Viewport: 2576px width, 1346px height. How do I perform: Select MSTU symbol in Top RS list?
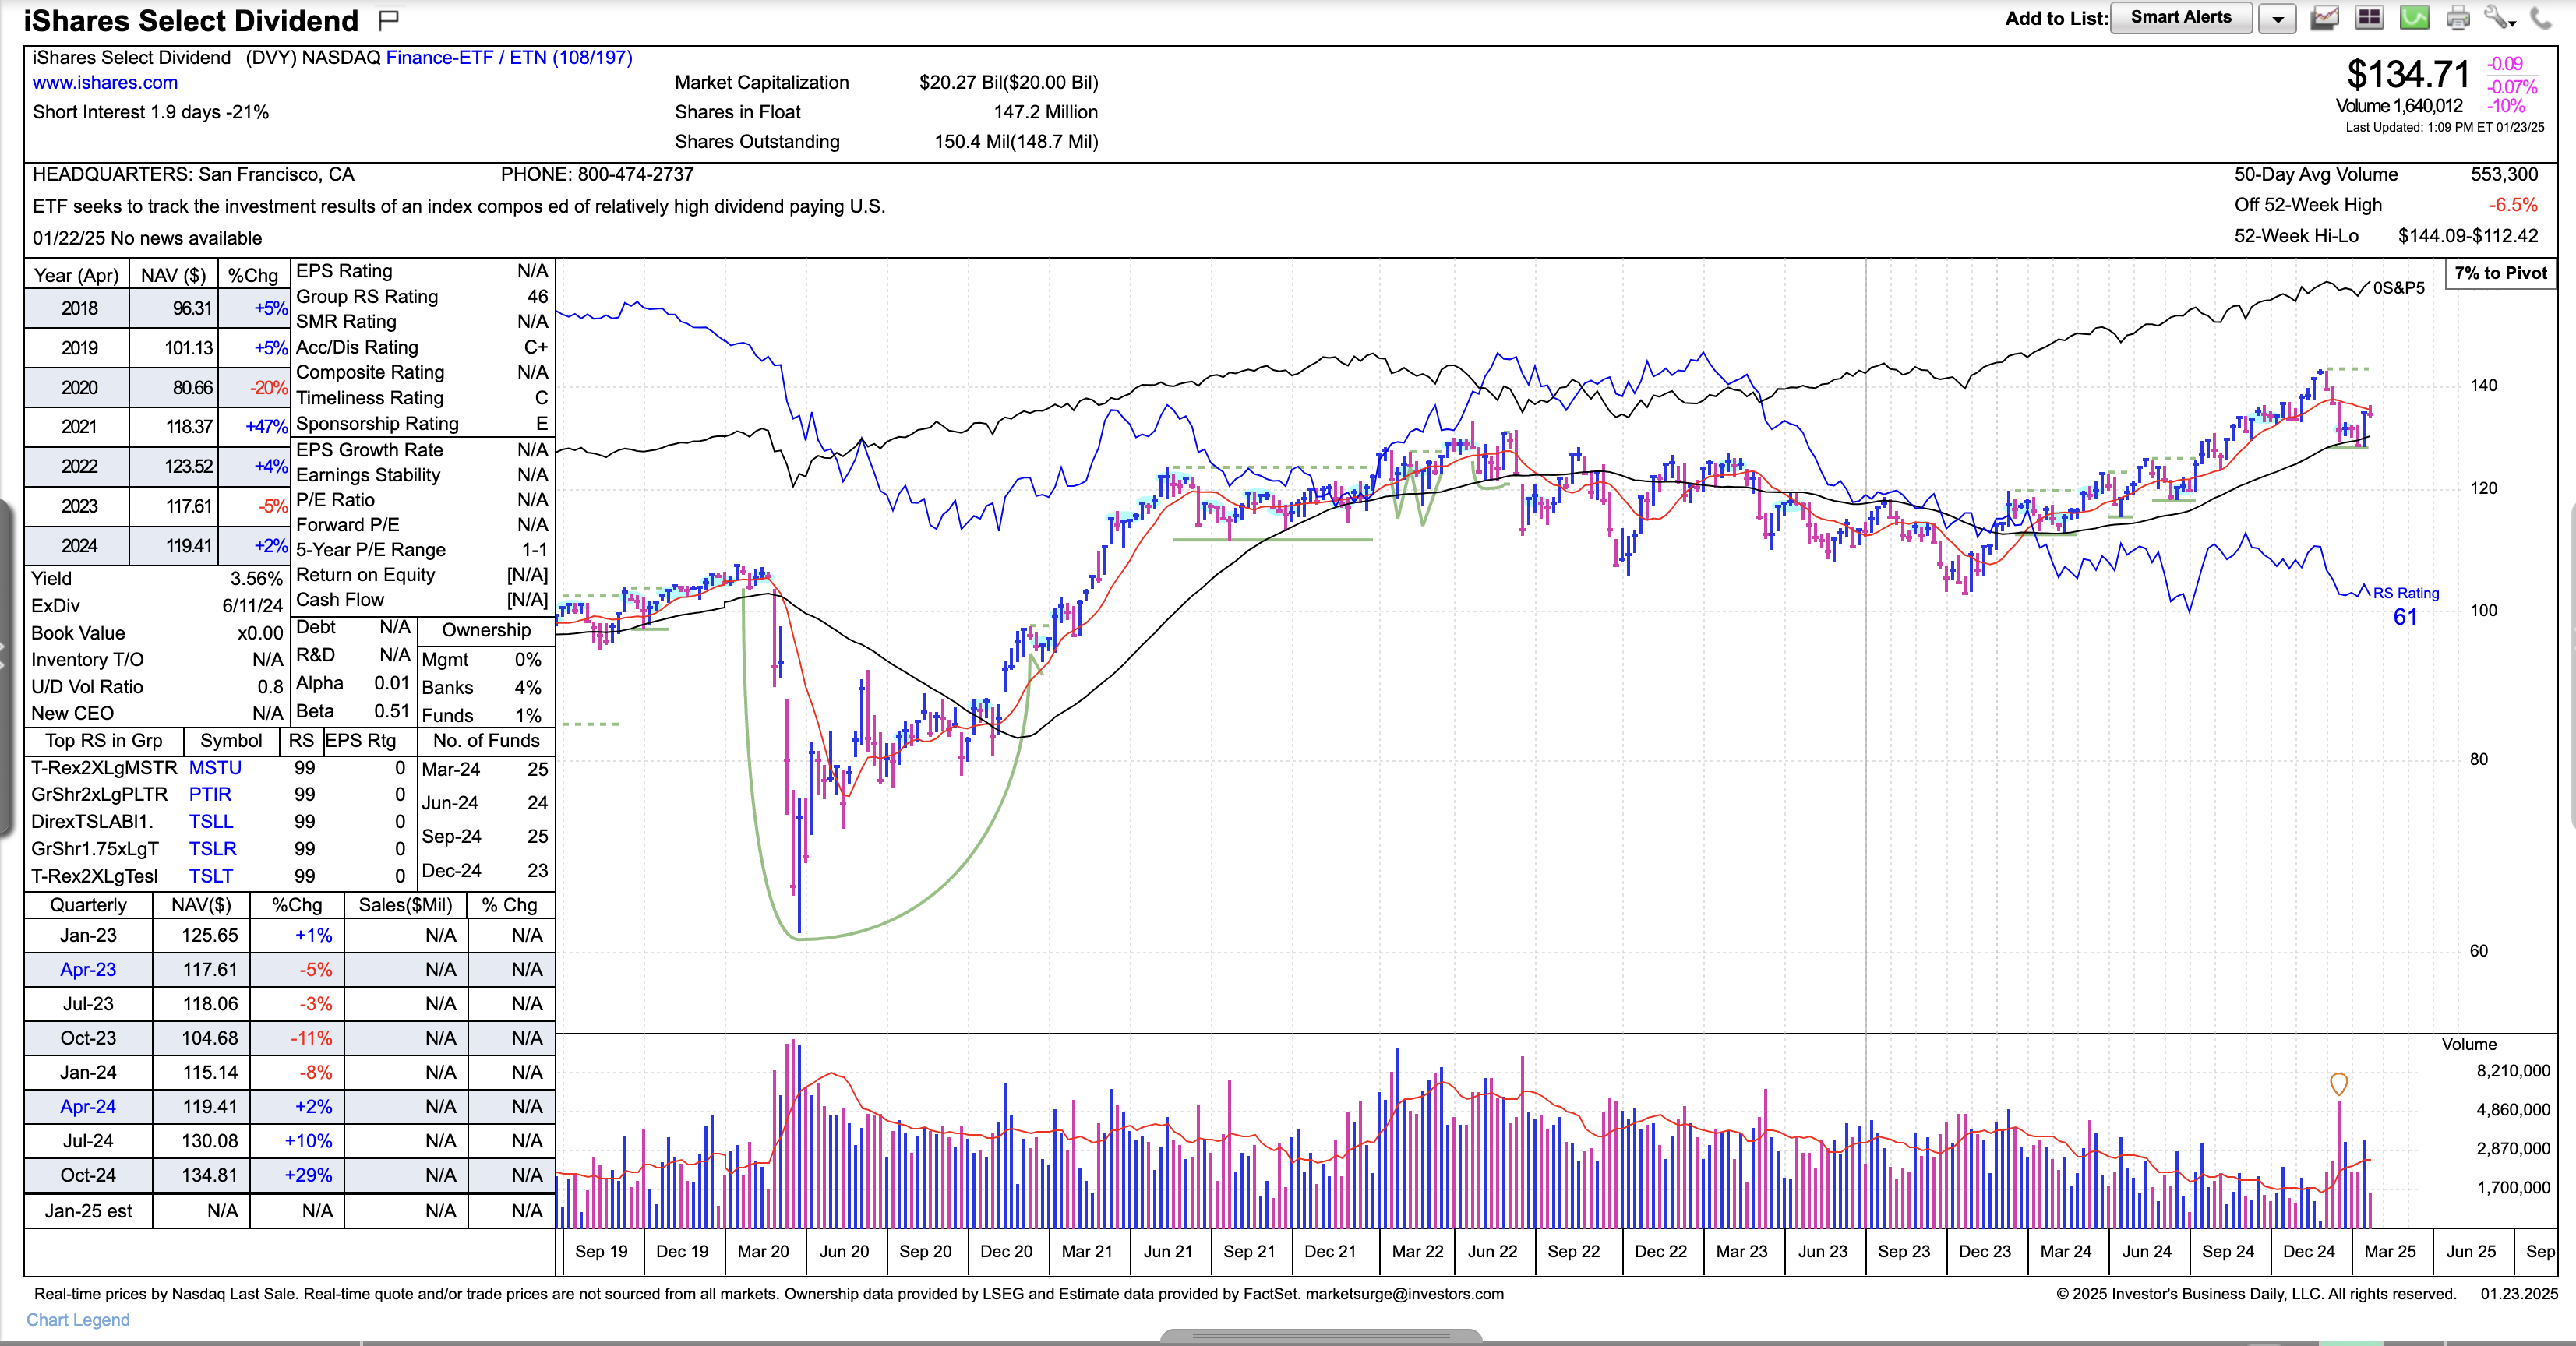tap(215, 768)
